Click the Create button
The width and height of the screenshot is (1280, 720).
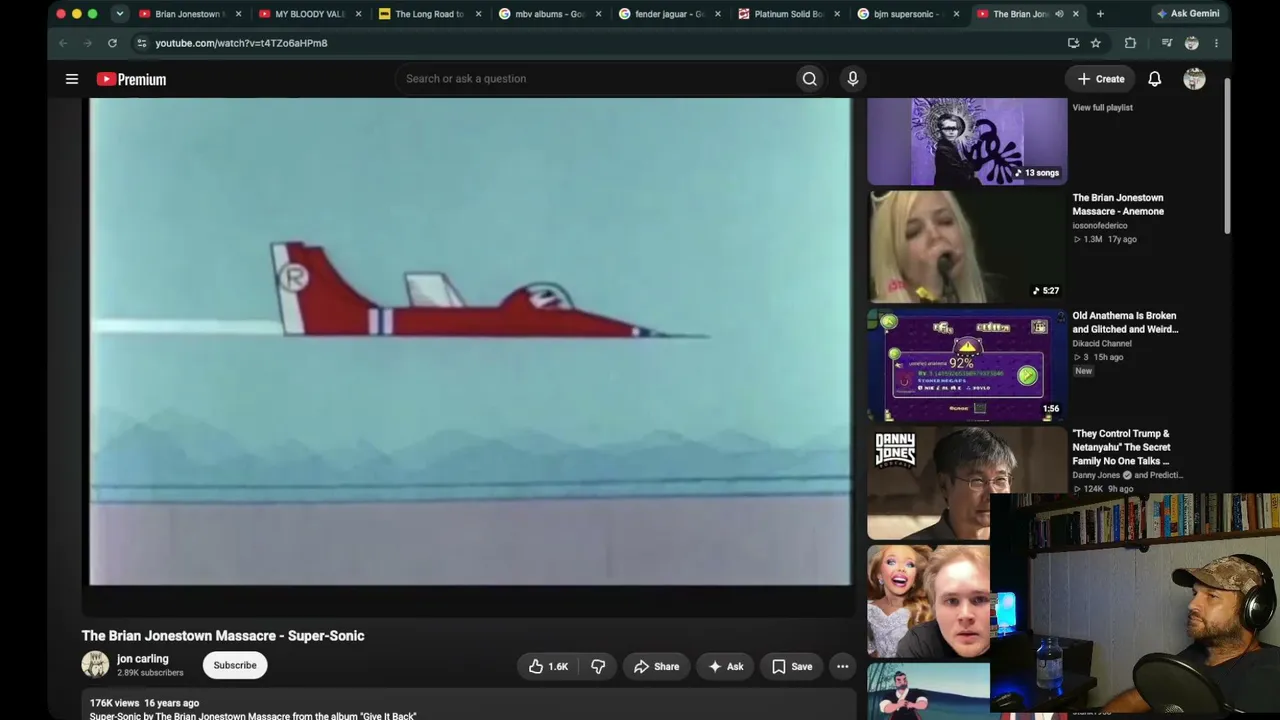pyautogui.click(x=1101, y=79)
